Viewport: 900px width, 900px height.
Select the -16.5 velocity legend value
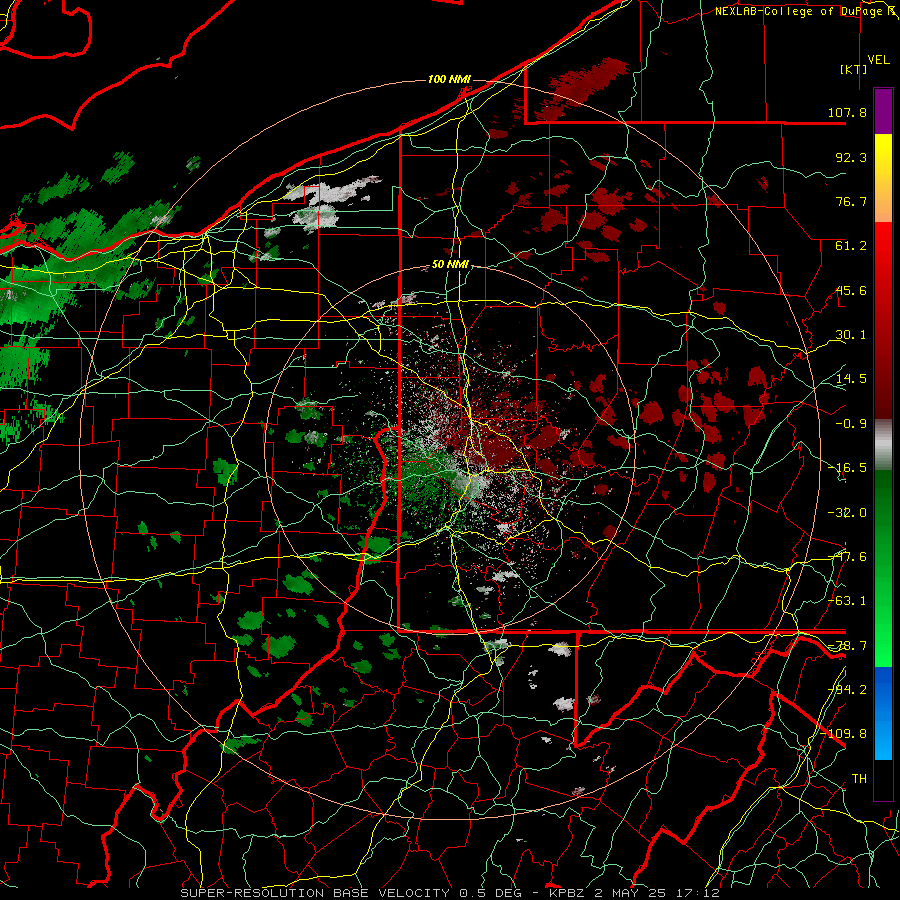coord(847,468)
